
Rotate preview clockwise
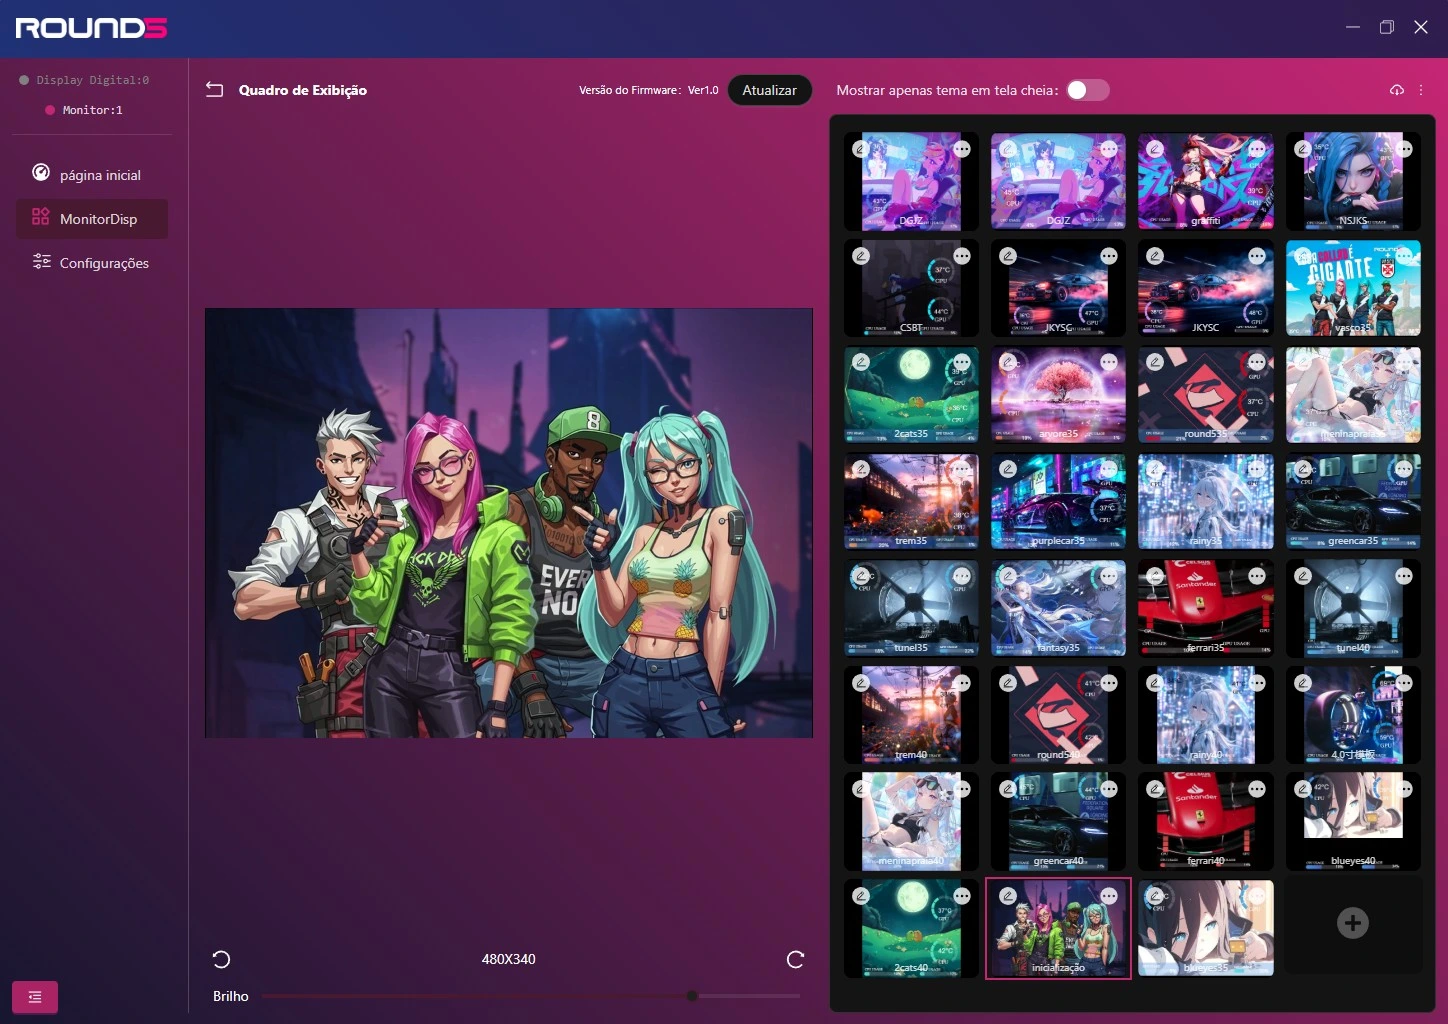(795, 960)
